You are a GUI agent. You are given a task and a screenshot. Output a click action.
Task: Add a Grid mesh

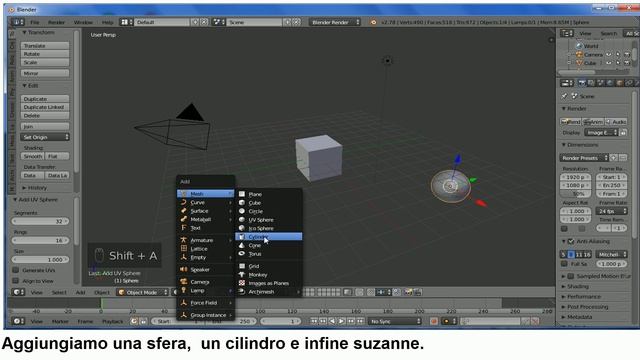(268, 266)
